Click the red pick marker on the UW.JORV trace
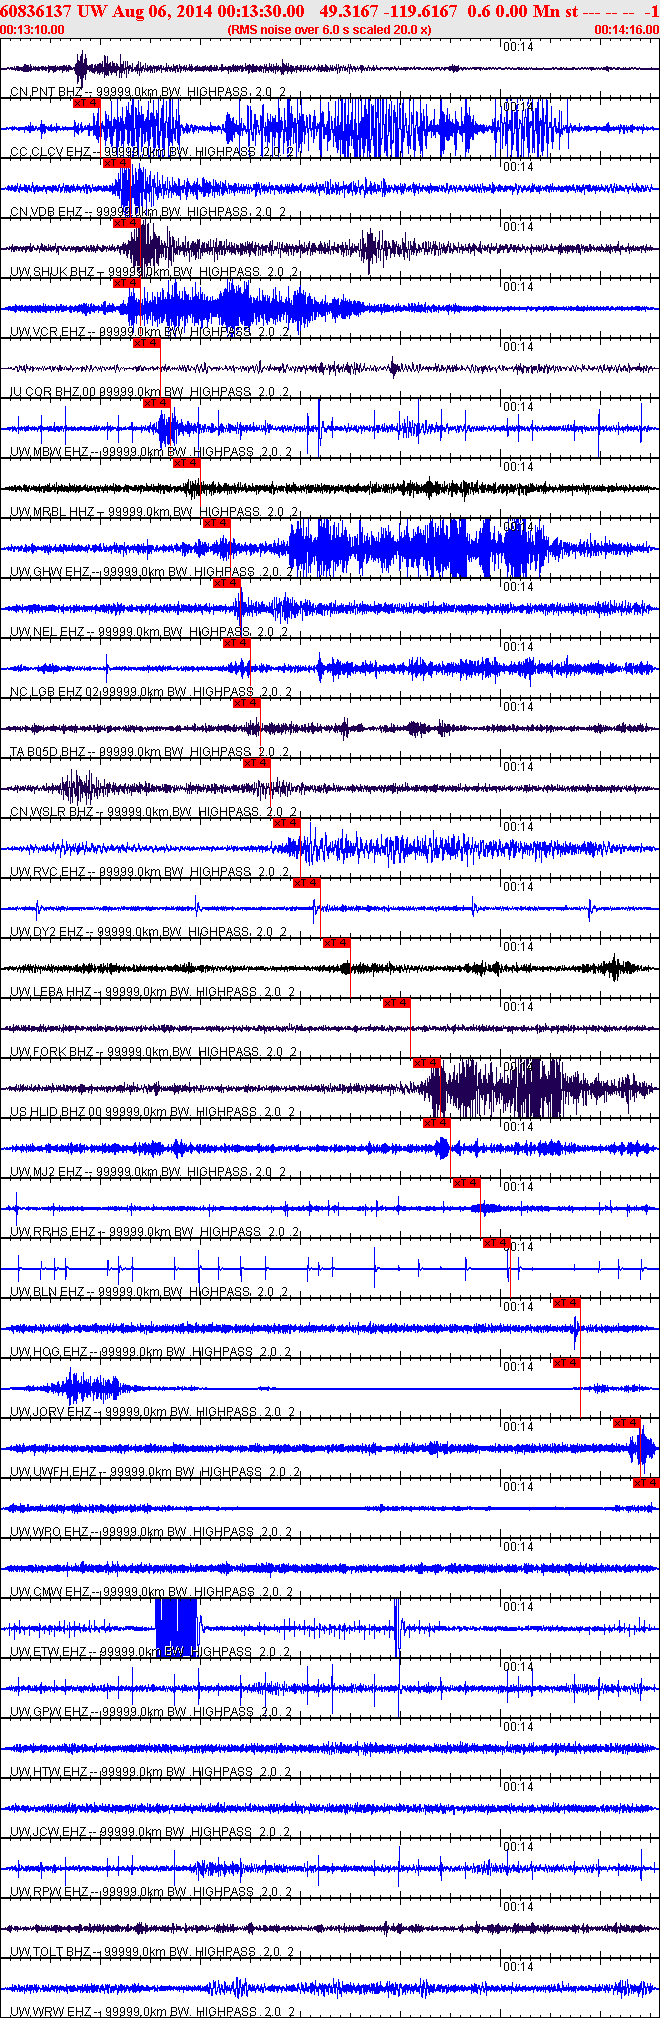660x2018 pixels. tap(567, 1362)
